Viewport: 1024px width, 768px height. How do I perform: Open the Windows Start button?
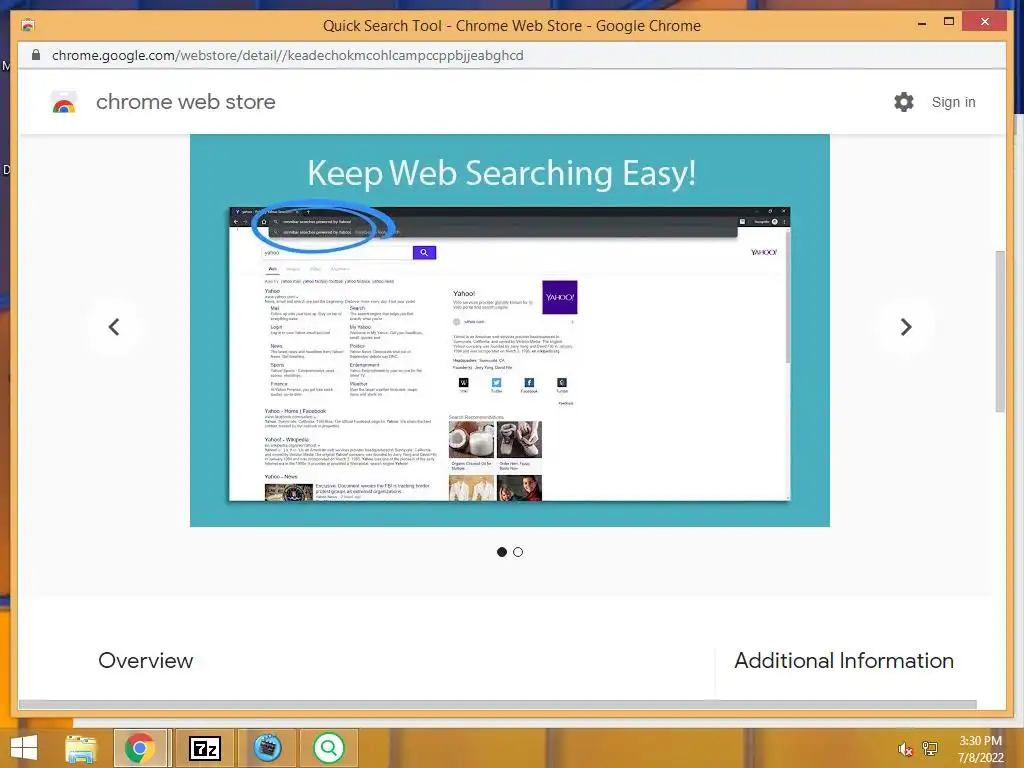point(24,748)
